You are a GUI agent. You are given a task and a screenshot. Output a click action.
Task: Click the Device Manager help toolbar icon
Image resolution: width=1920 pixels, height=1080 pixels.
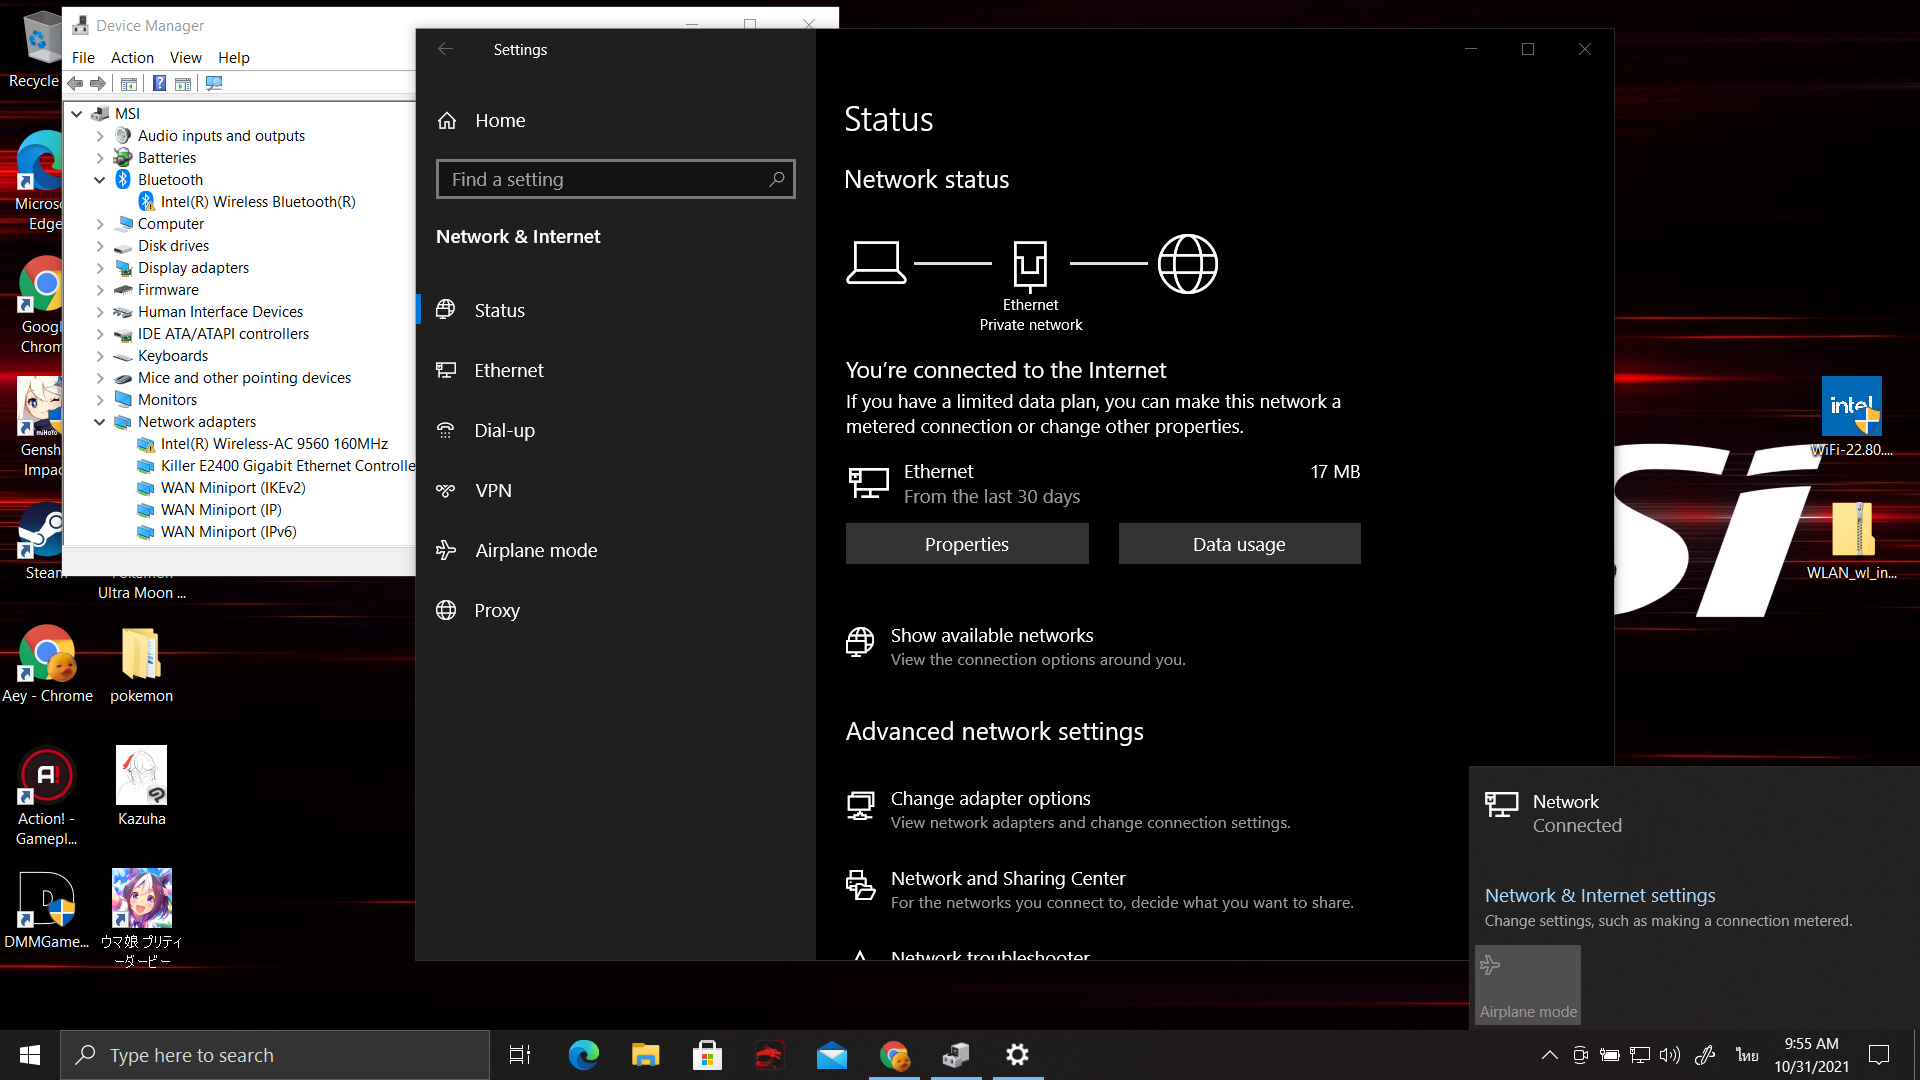[159, 84]
